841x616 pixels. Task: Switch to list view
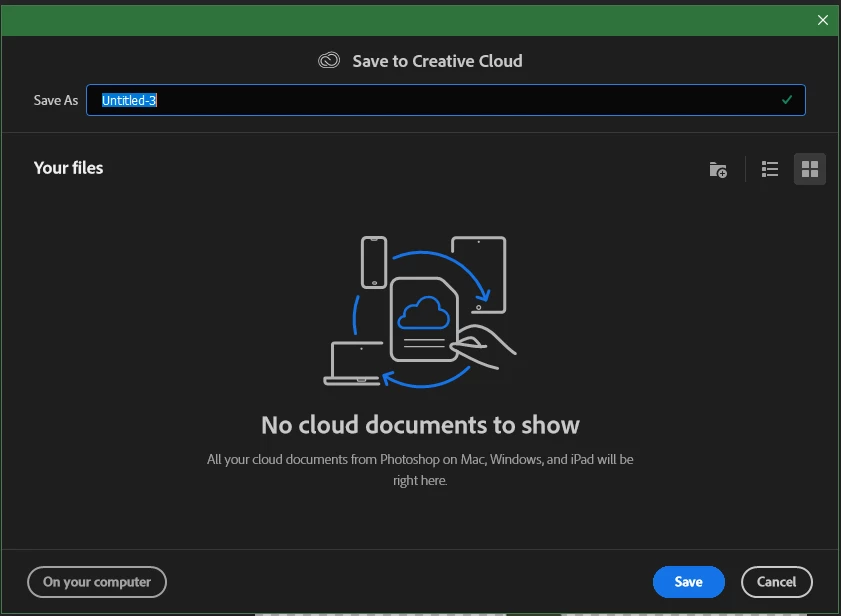click(x=770, y=170)
